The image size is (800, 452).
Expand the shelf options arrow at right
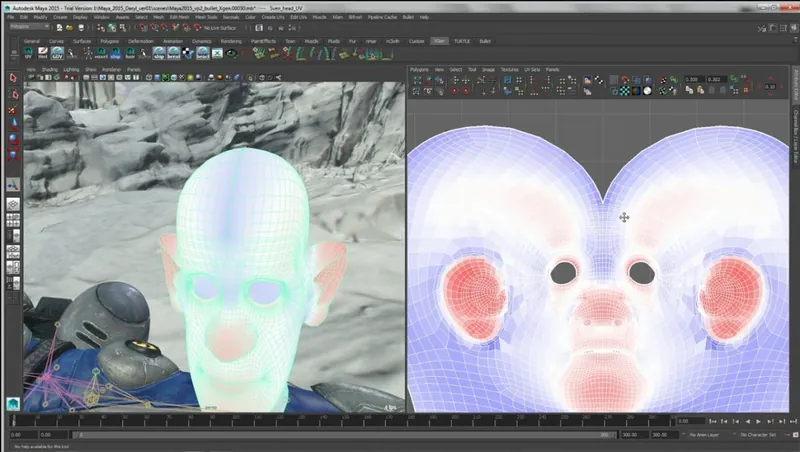pos(794,39)
